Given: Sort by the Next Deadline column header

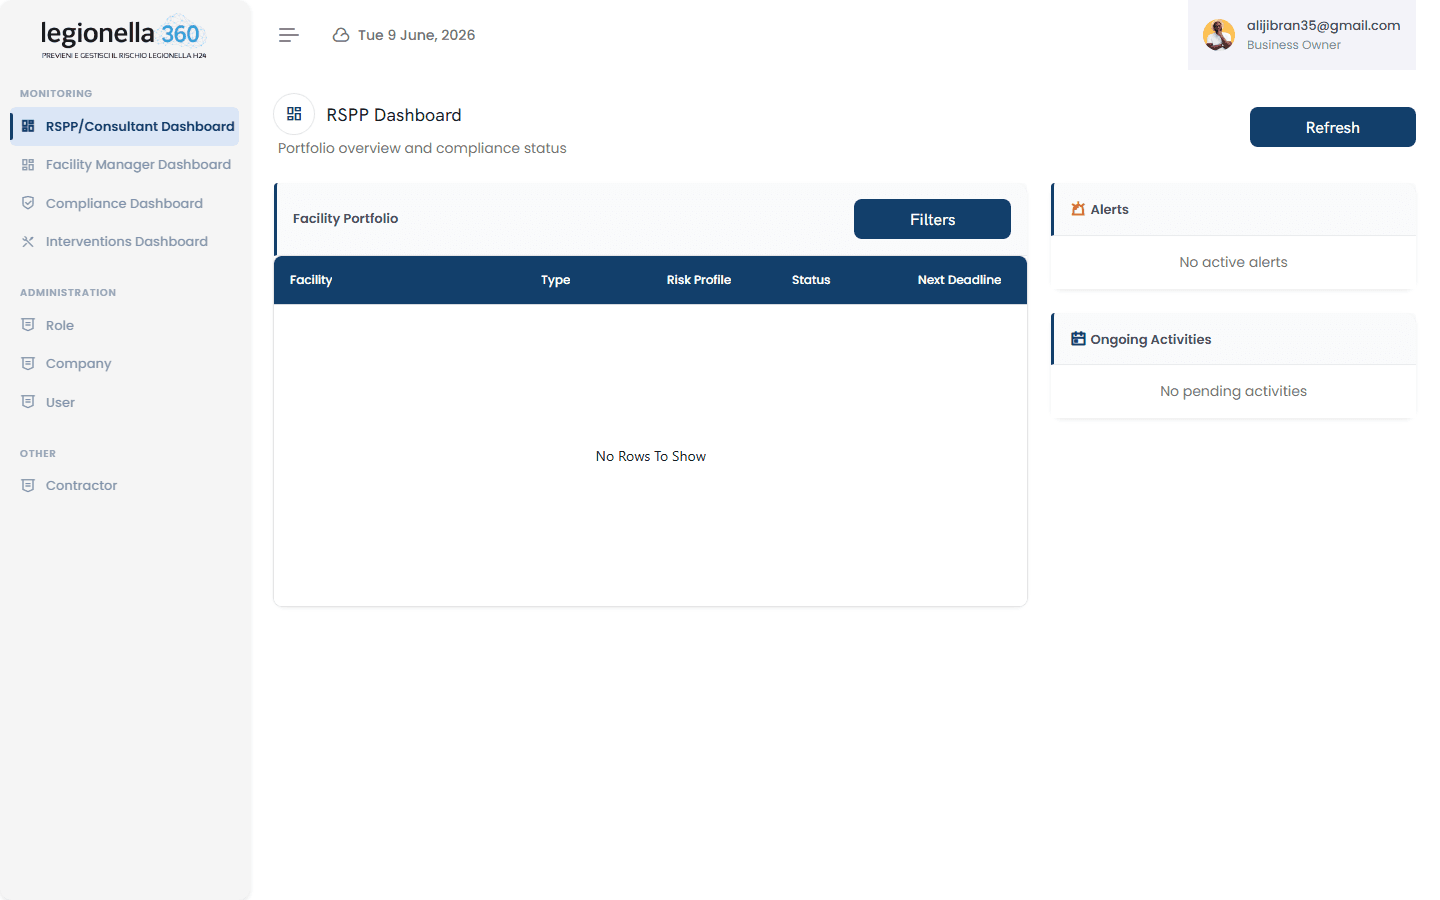Looking at the screenshot, I should pyautogui.click(x=959, y=280).
